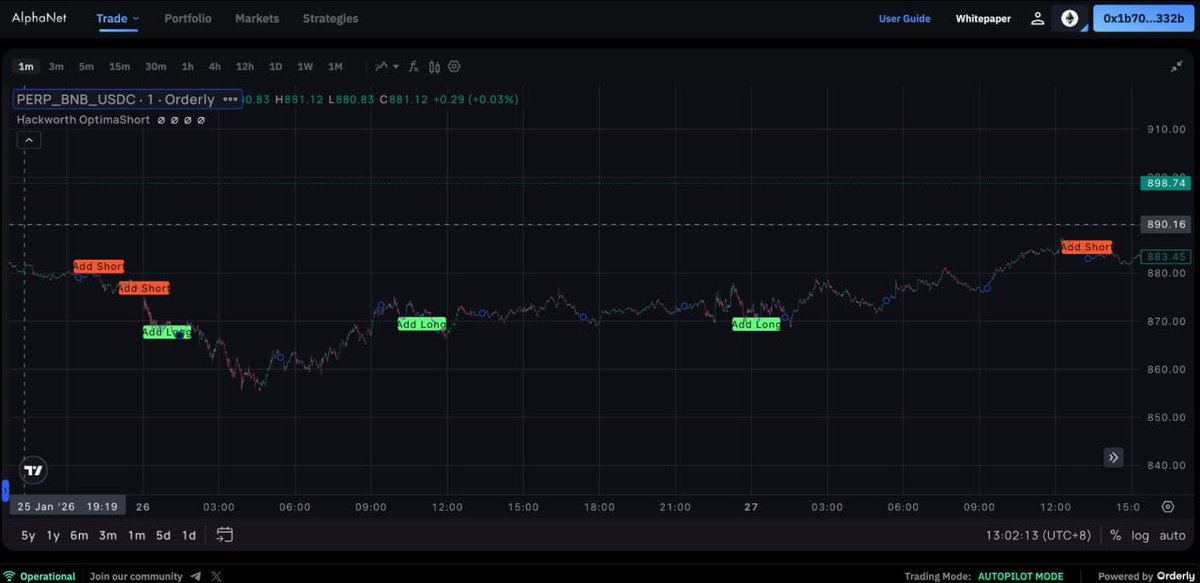Select the 5y date range
Screen dimensions: 1200x583
[x=28, y=535]
